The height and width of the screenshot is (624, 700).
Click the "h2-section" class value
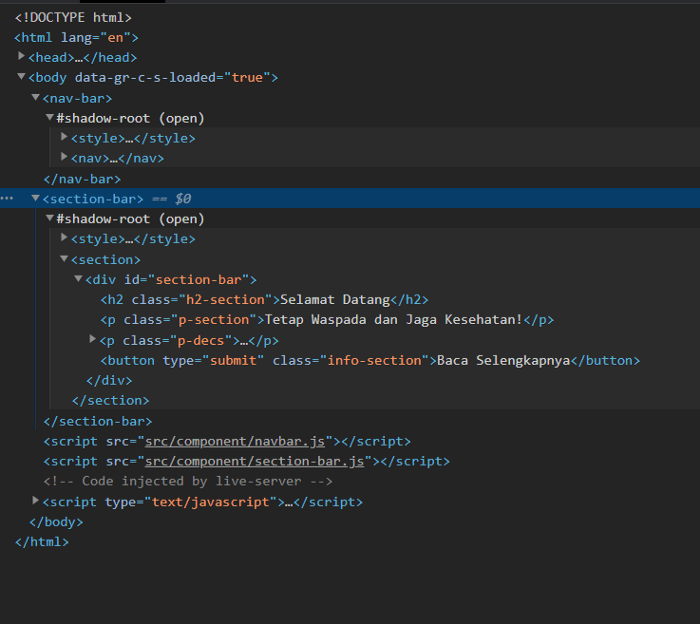pyautogui.click(x=225, y=300)
